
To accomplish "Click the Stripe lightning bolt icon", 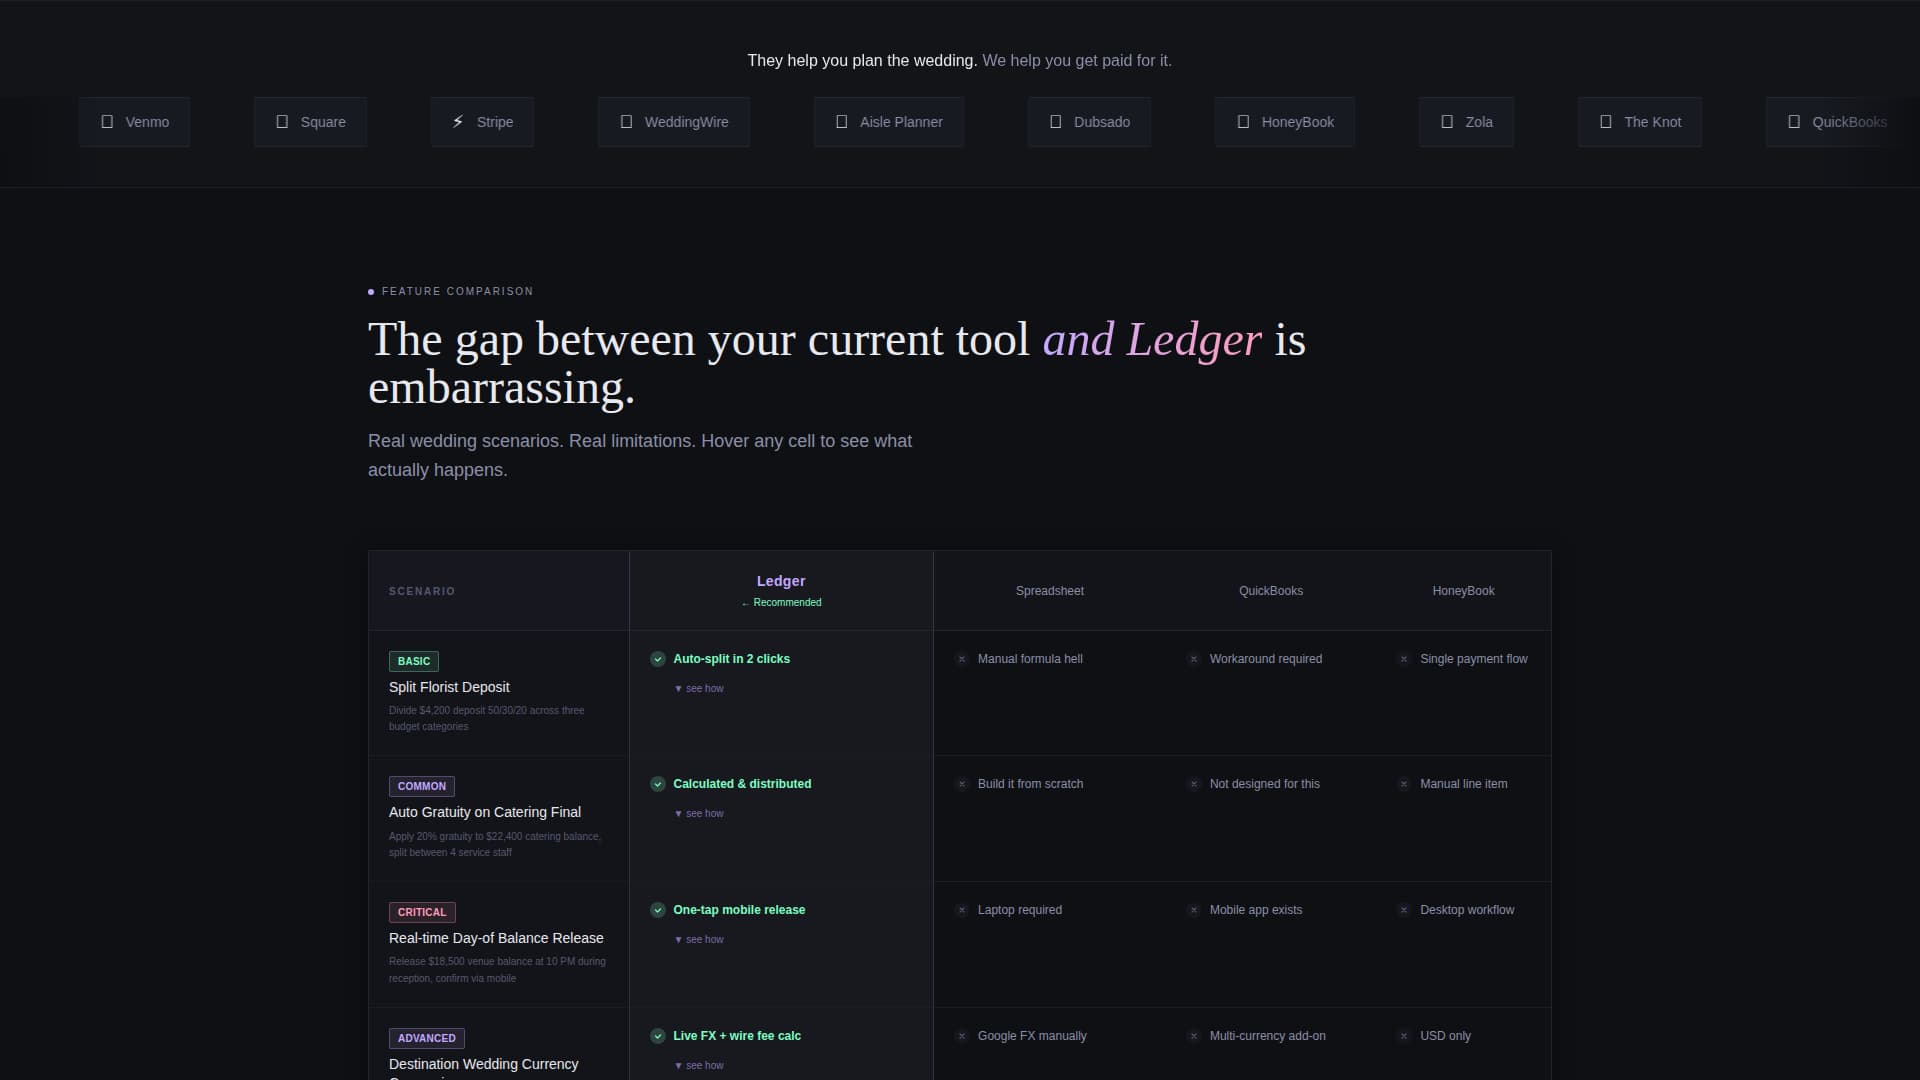I will pyautogui.click(x=458, y=122).
